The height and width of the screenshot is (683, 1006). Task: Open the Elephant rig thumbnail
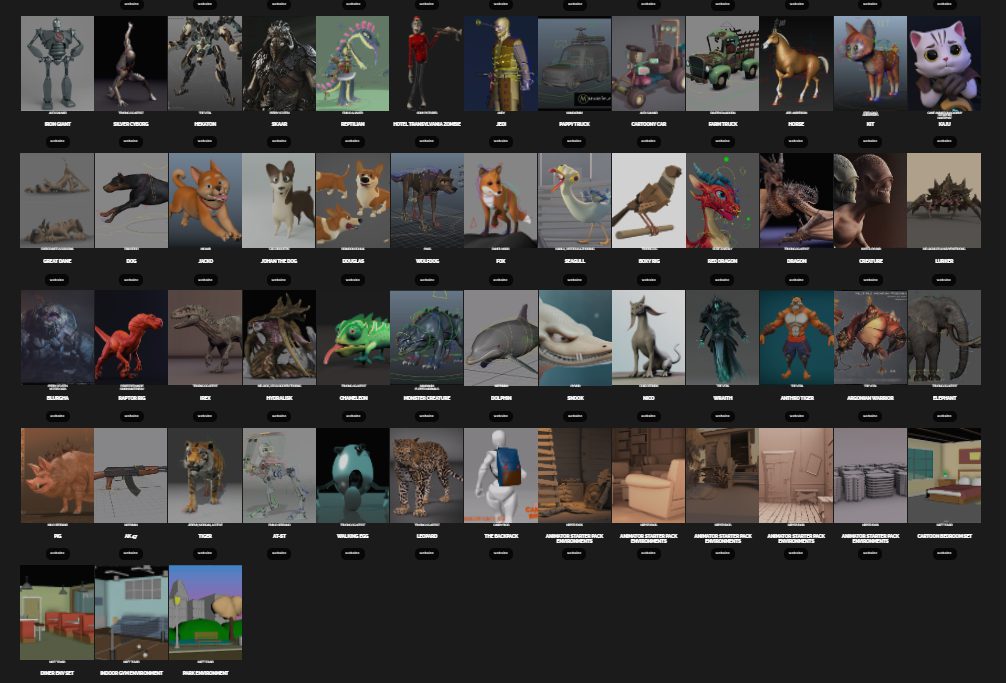(943, 337)
